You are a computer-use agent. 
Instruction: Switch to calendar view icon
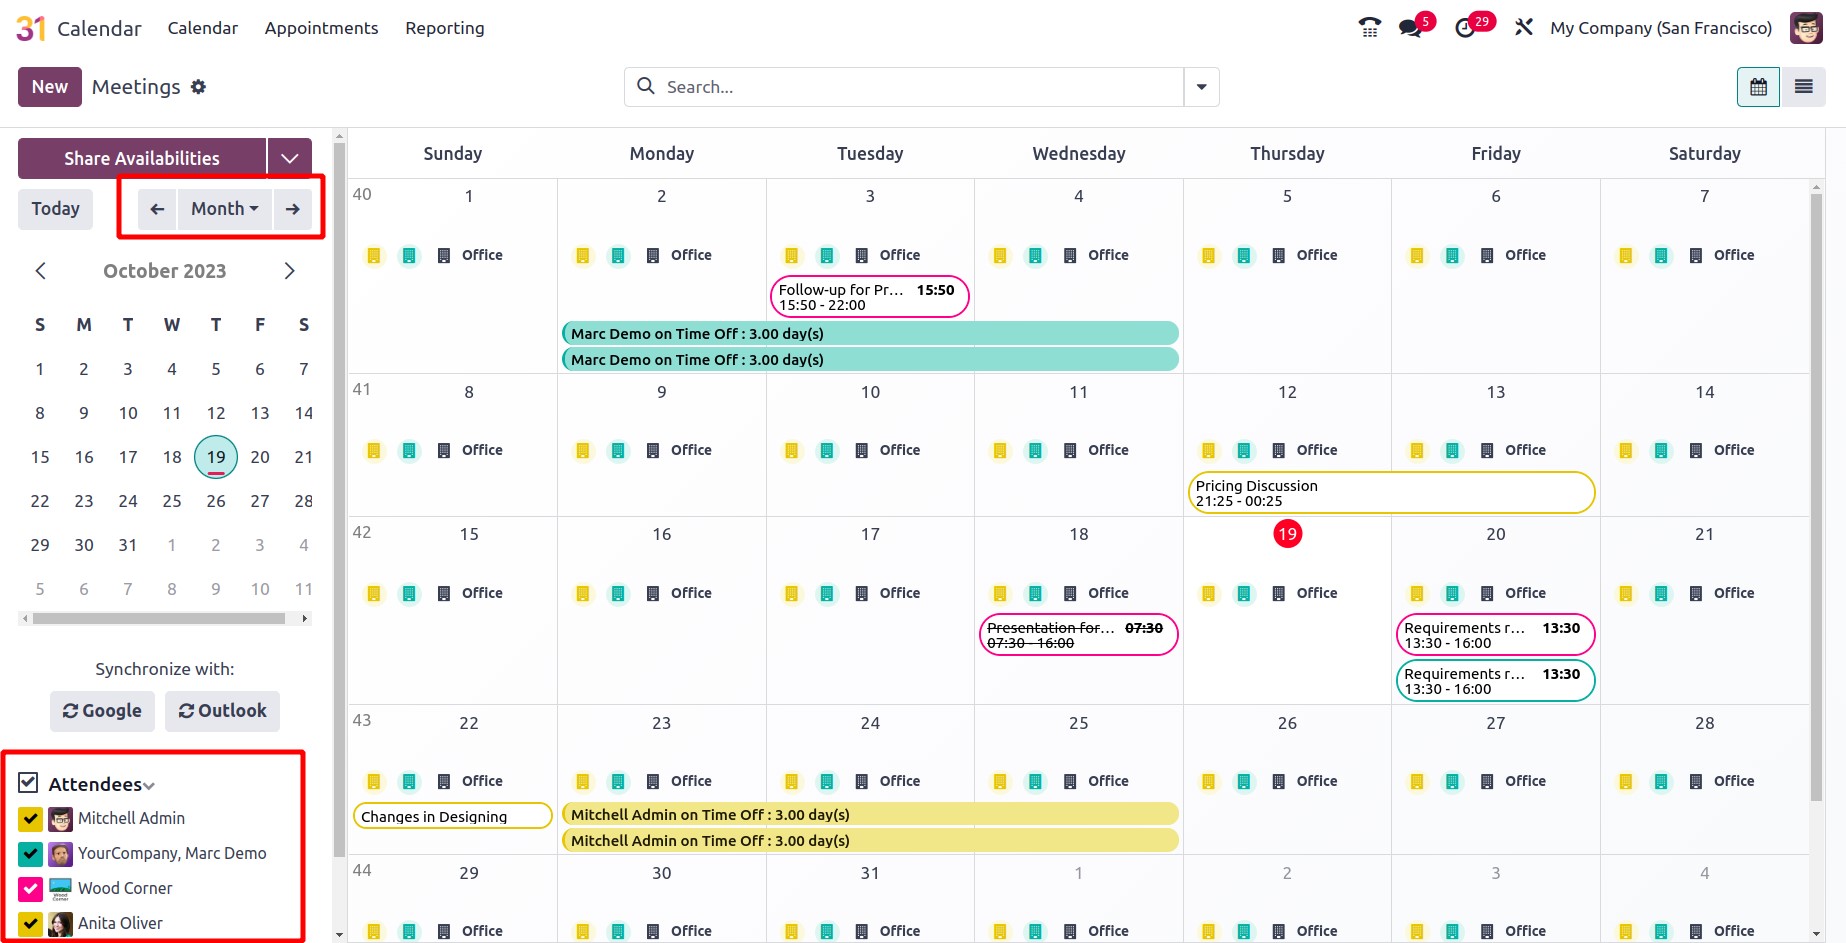pos(1758,87)
